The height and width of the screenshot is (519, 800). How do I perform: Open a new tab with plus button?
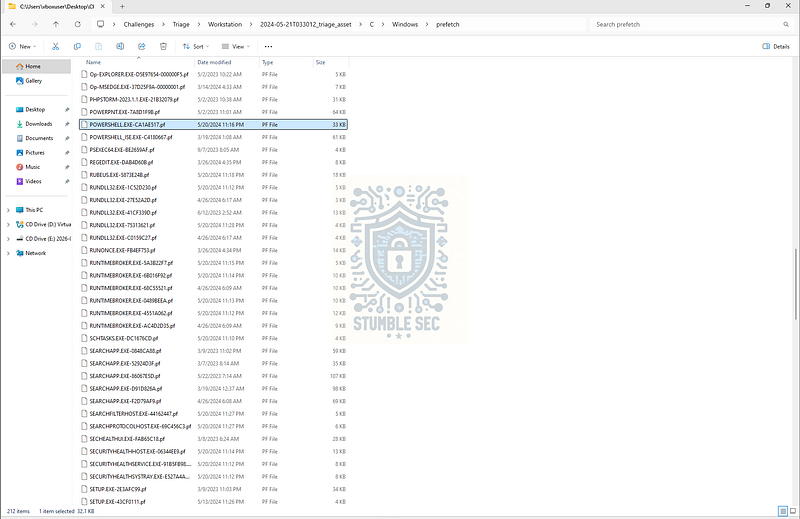coord(122,7)
